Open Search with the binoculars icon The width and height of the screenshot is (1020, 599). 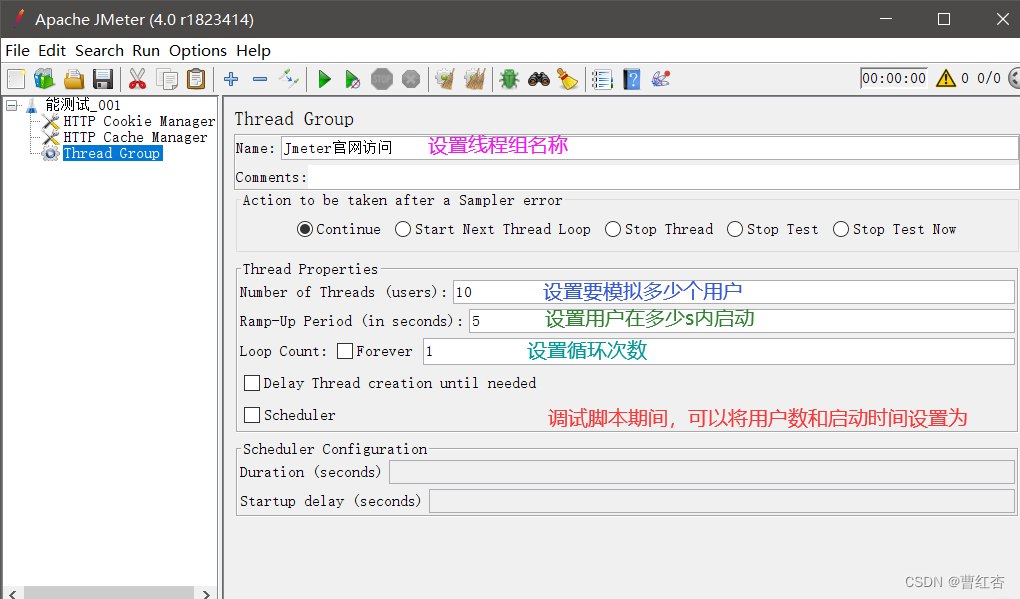pyautogui.click(x=539, y=79)
